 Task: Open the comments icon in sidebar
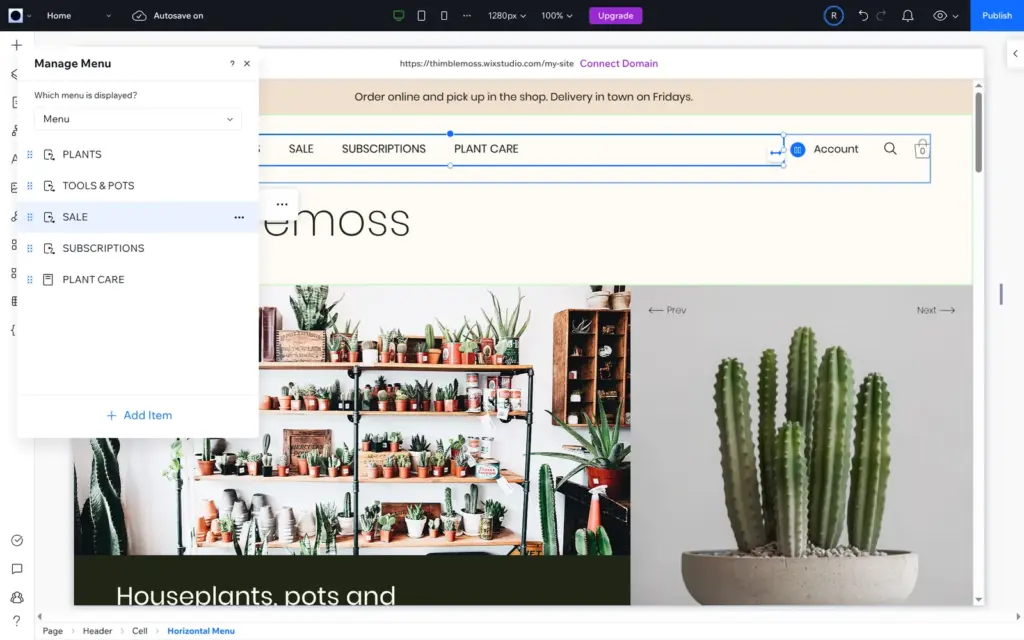pyautogui.click(x=17, y=569)
